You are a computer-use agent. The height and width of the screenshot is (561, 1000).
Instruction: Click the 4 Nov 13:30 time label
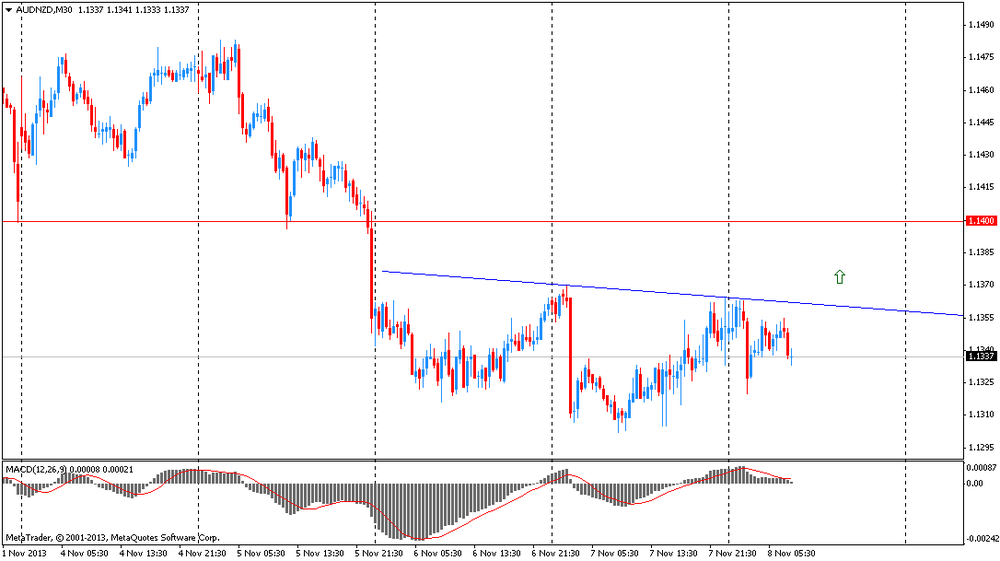click(143, 553)
